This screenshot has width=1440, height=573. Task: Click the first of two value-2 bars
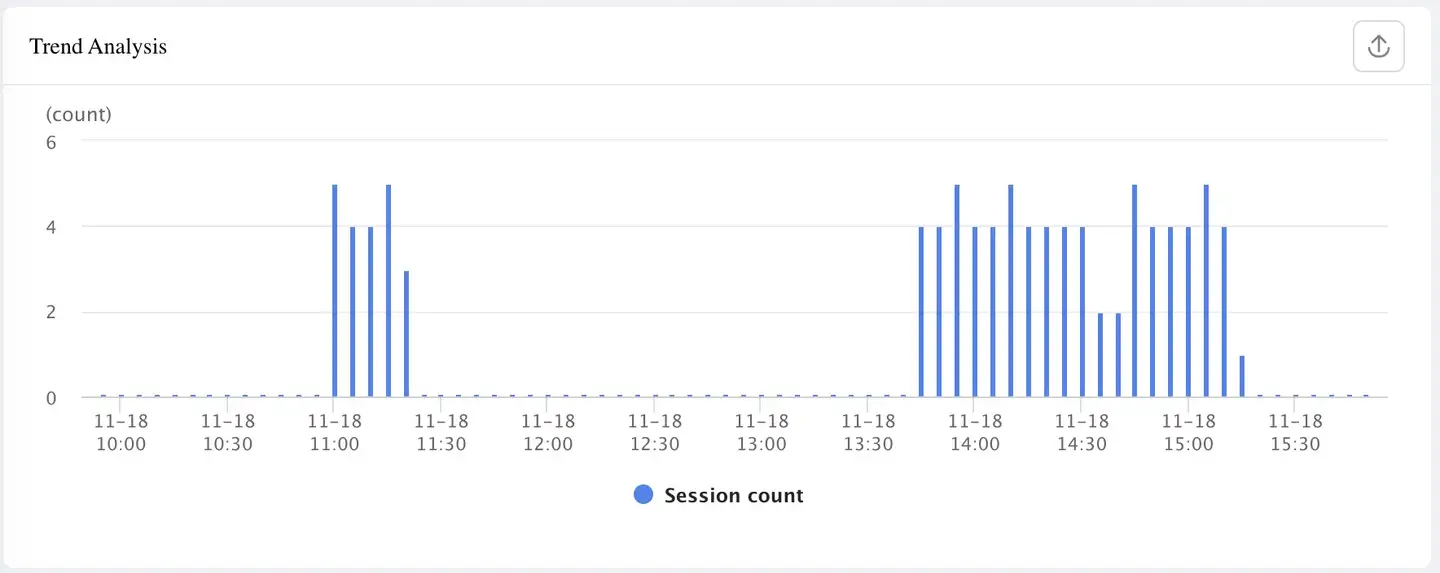[x=1100, y=355]
